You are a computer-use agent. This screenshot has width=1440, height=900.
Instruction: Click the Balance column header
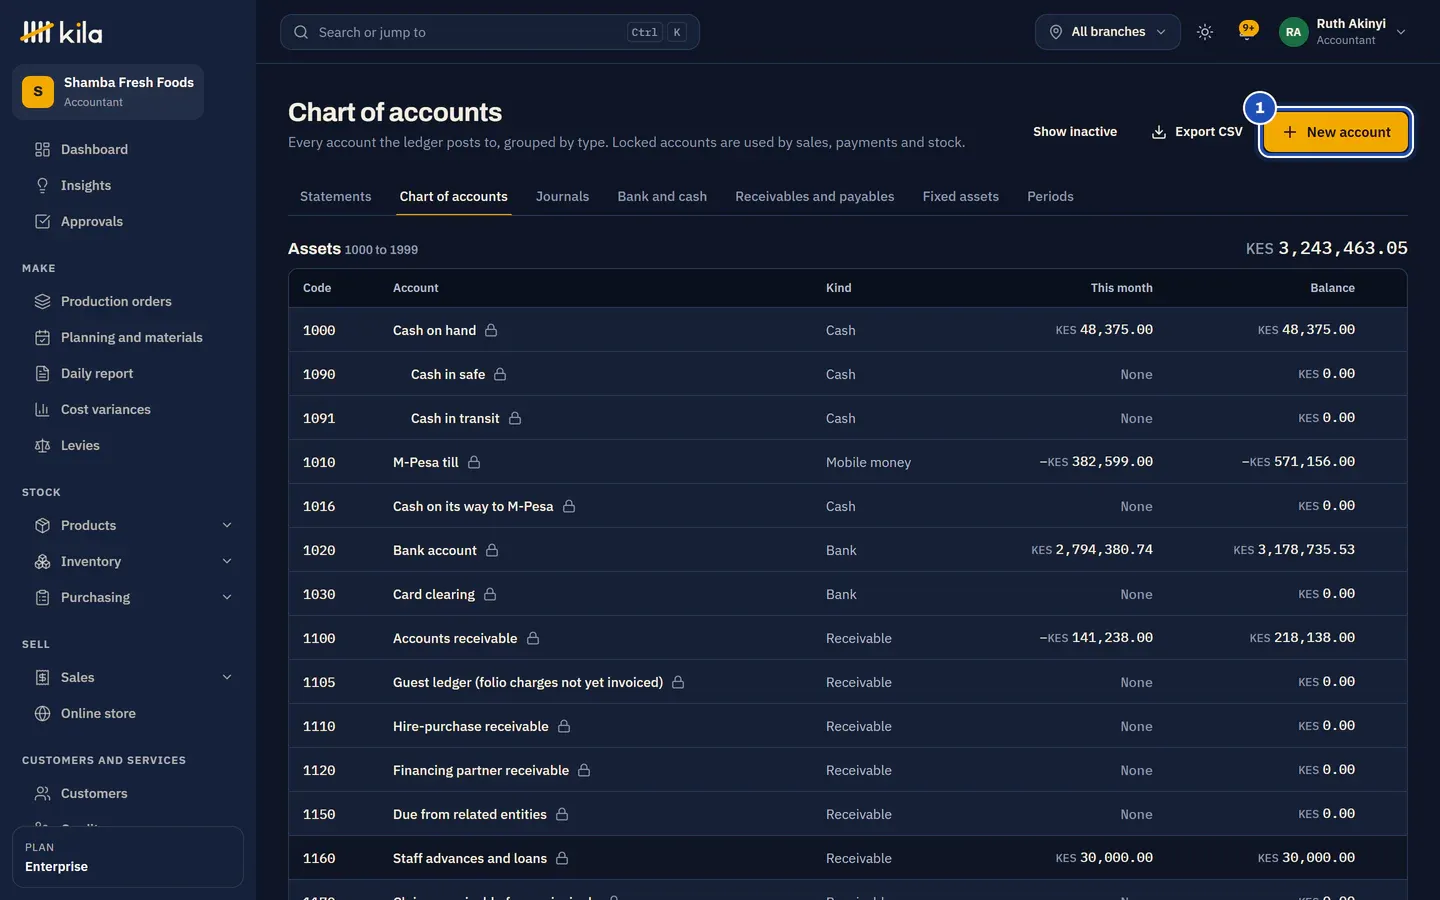pos(1332,288)
